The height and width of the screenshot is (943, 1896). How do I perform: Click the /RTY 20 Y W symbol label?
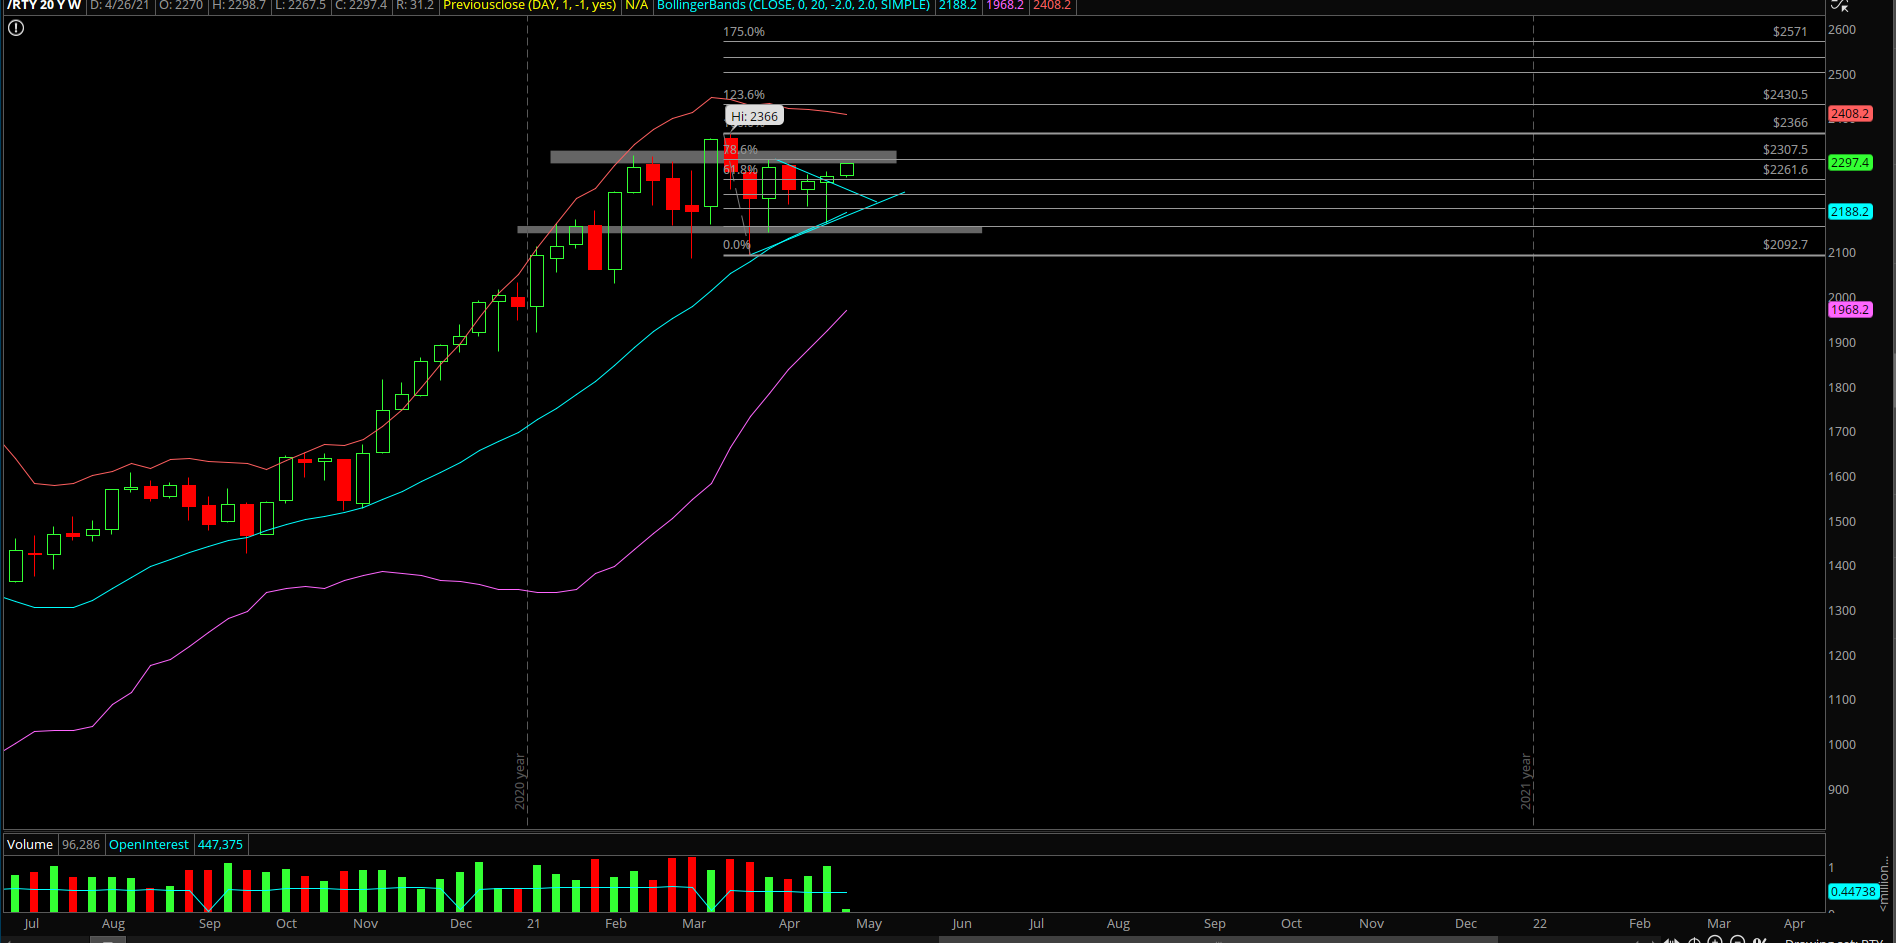pyautogui.click(x=44, y=5)
